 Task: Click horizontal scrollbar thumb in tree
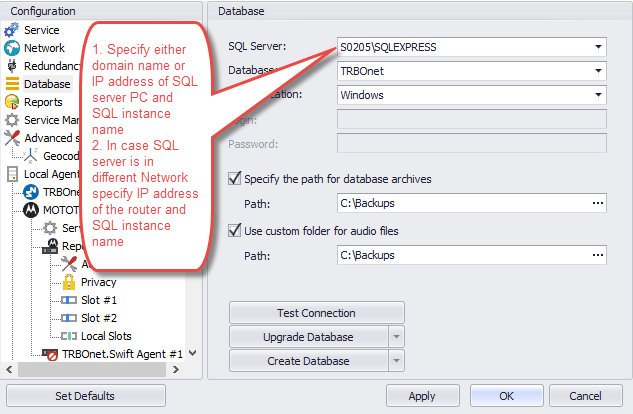92,369
